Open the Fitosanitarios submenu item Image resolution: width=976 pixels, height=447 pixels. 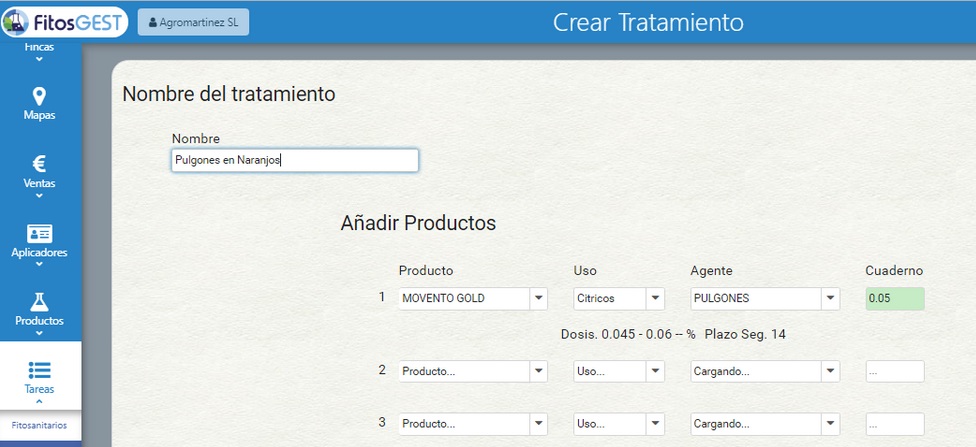tap(39, 426)
